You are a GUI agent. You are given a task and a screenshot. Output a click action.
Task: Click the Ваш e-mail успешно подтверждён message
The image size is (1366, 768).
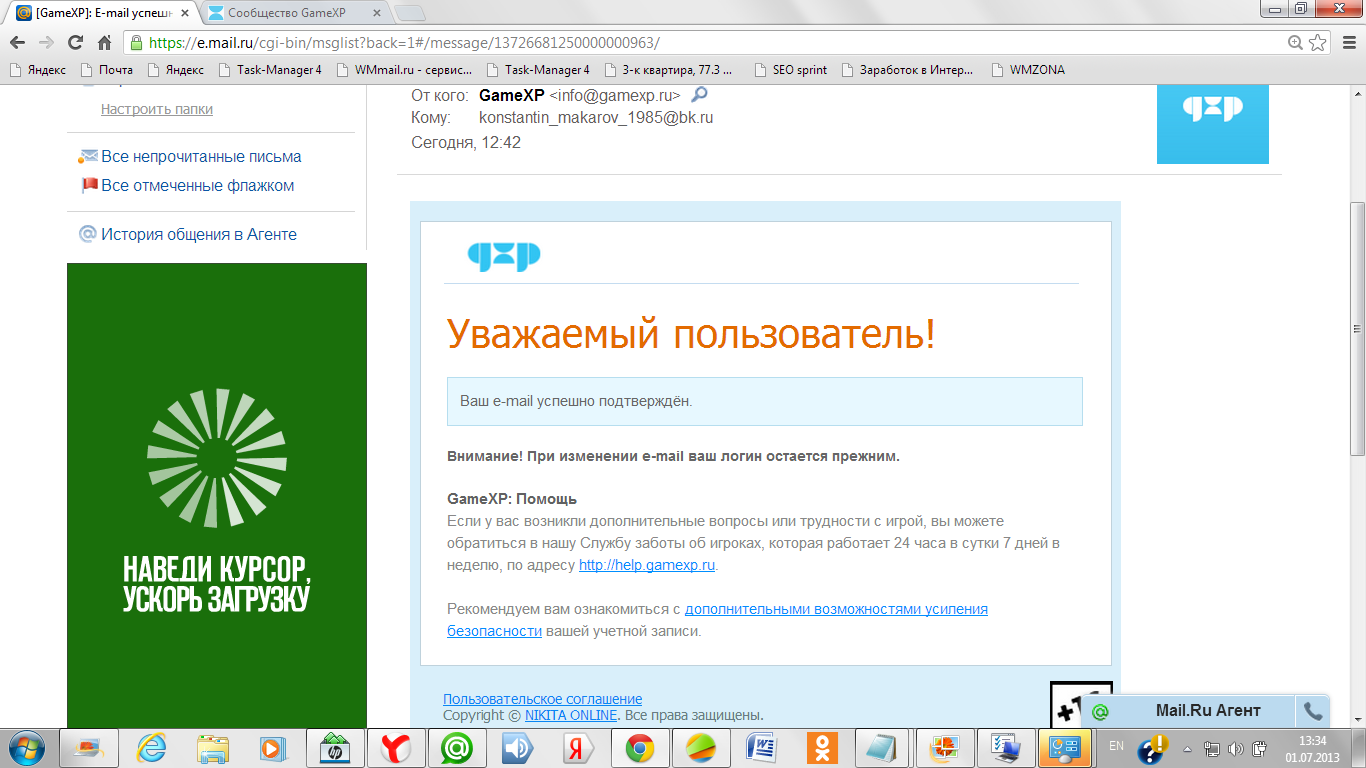[765, 401]
